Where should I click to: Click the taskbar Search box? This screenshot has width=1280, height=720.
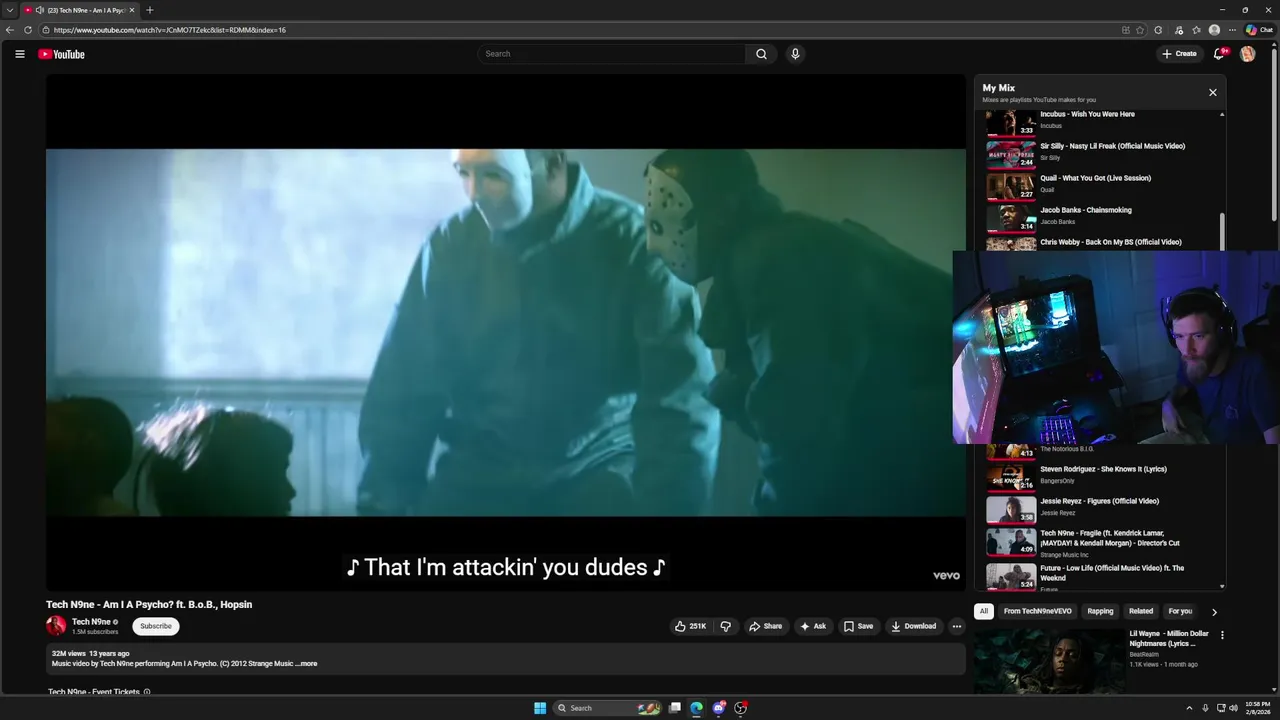(x=608, y=708)
